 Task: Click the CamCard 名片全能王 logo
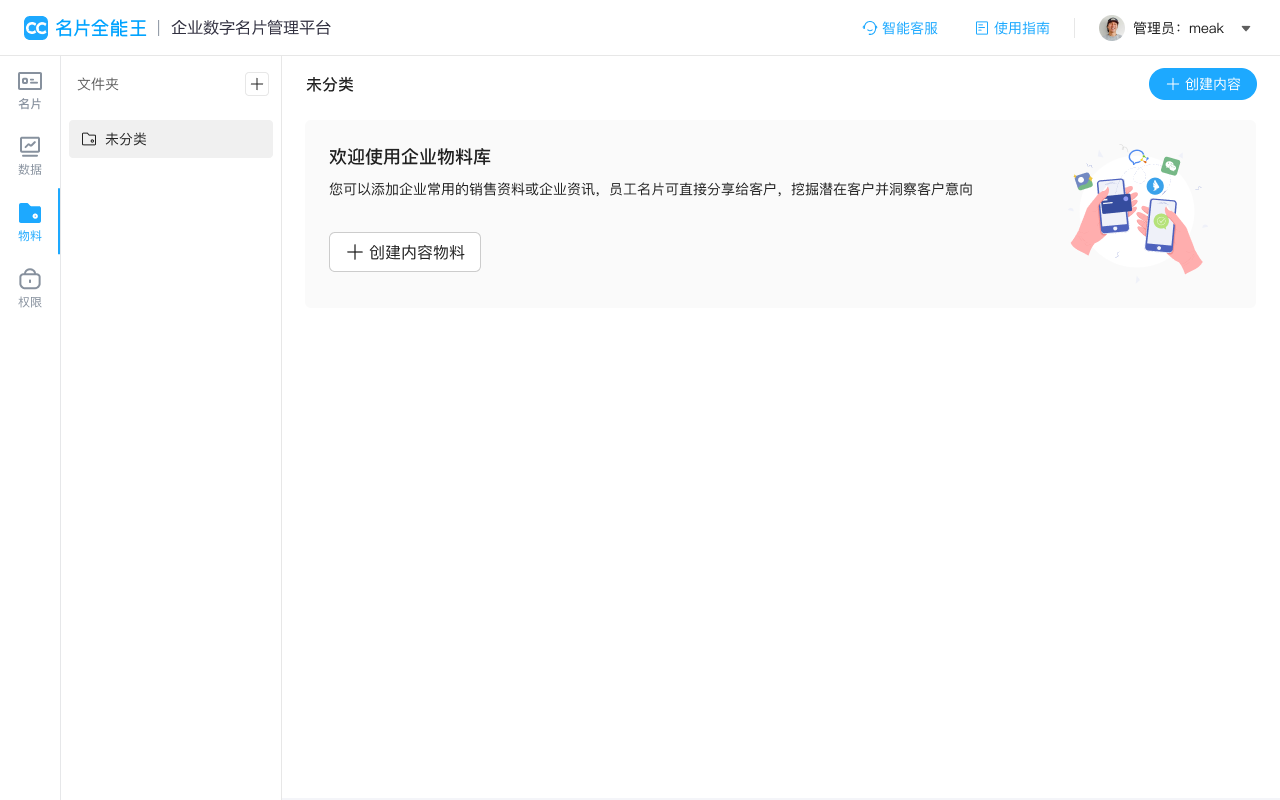pyautogui.click(x=85, y=28)
